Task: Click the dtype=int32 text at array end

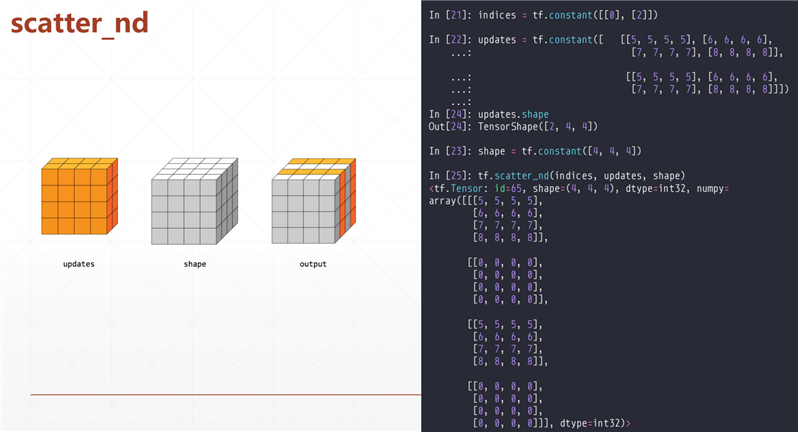Action: tap(590, 424)
